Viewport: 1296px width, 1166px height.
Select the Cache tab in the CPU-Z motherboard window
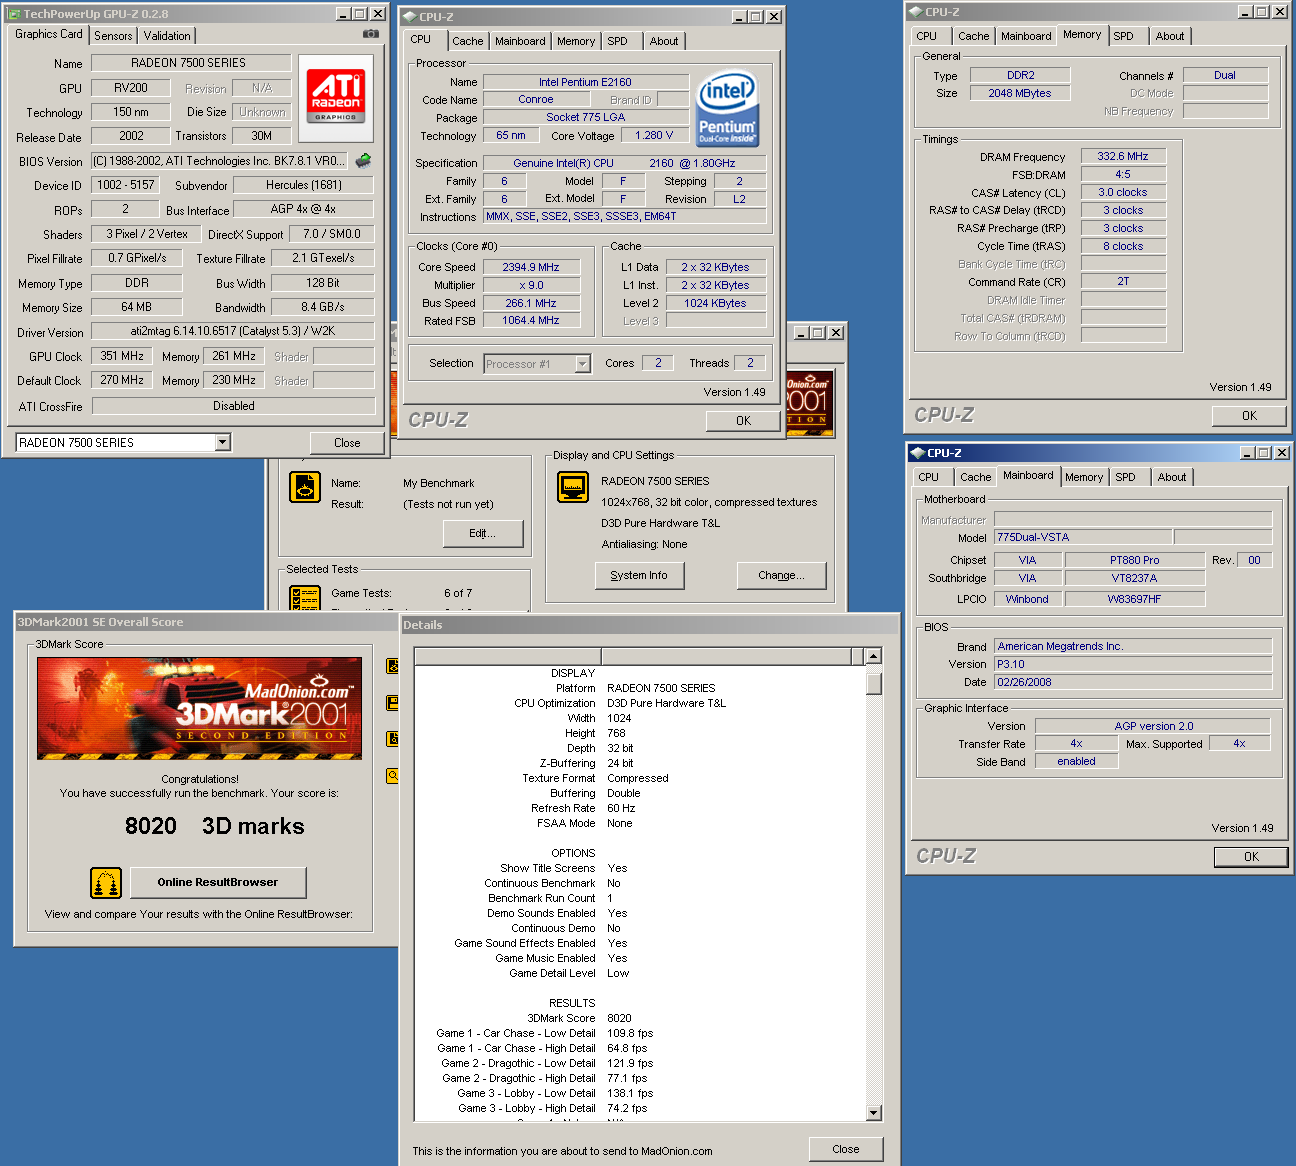(x=975, y=477)
